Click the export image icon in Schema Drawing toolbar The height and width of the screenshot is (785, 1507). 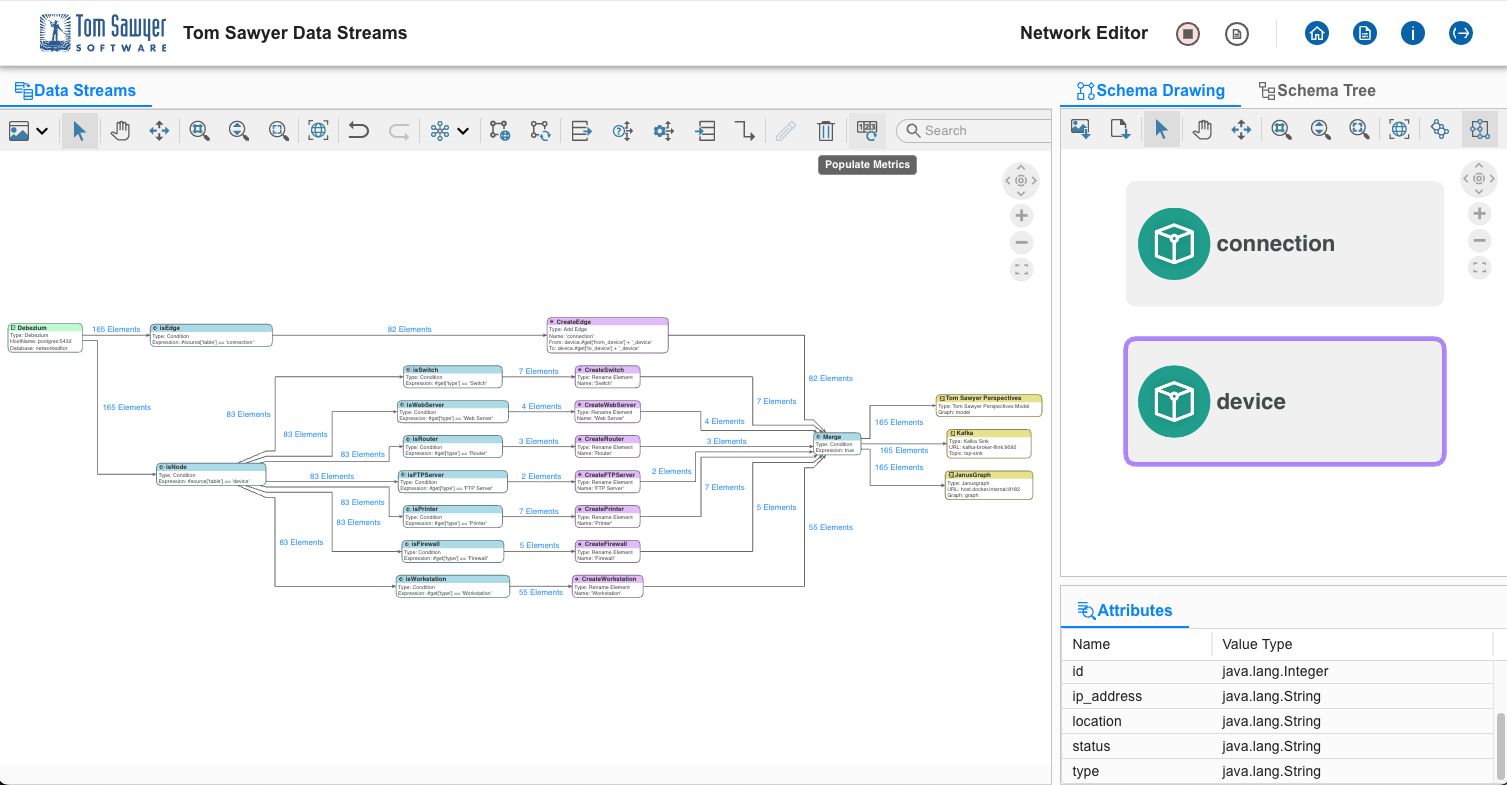(1081, 129)
